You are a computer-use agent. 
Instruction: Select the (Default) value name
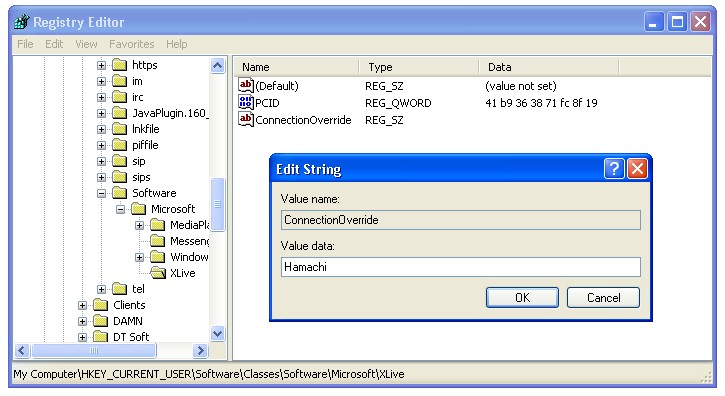click(x=277, y=86)
